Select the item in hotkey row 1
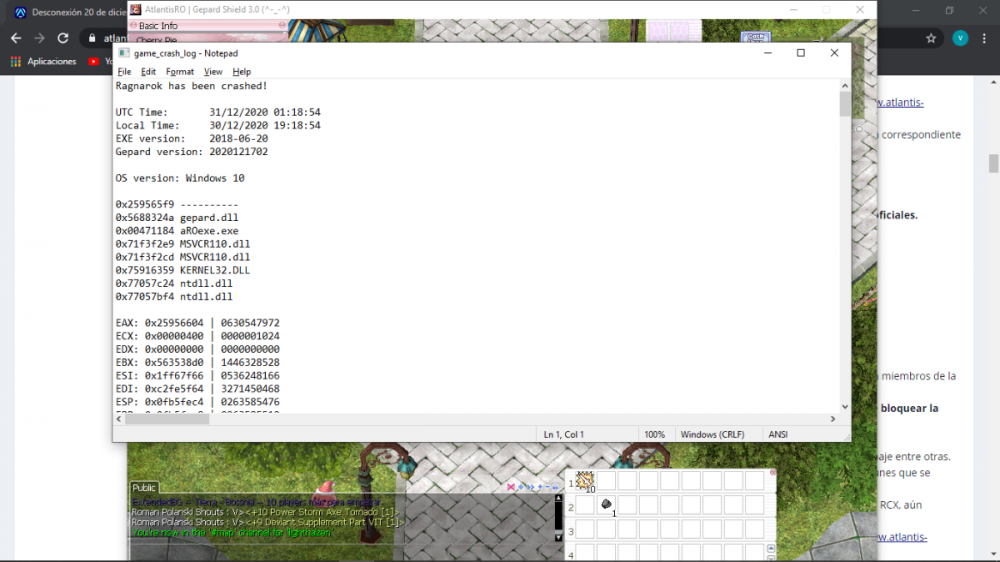 585,481
